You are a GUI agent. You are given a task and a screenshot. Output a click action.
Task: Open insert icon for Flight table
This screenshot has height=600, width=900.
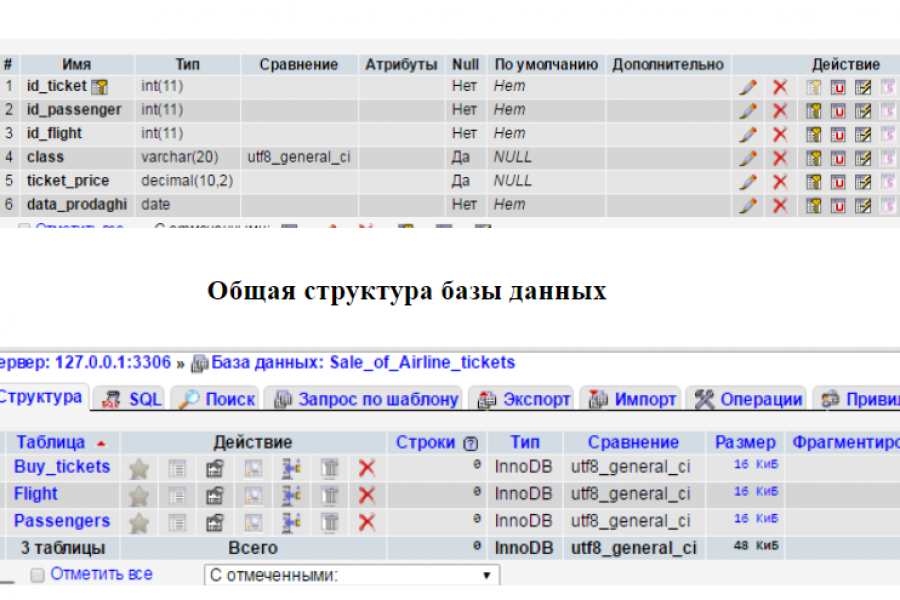(291, 495)
